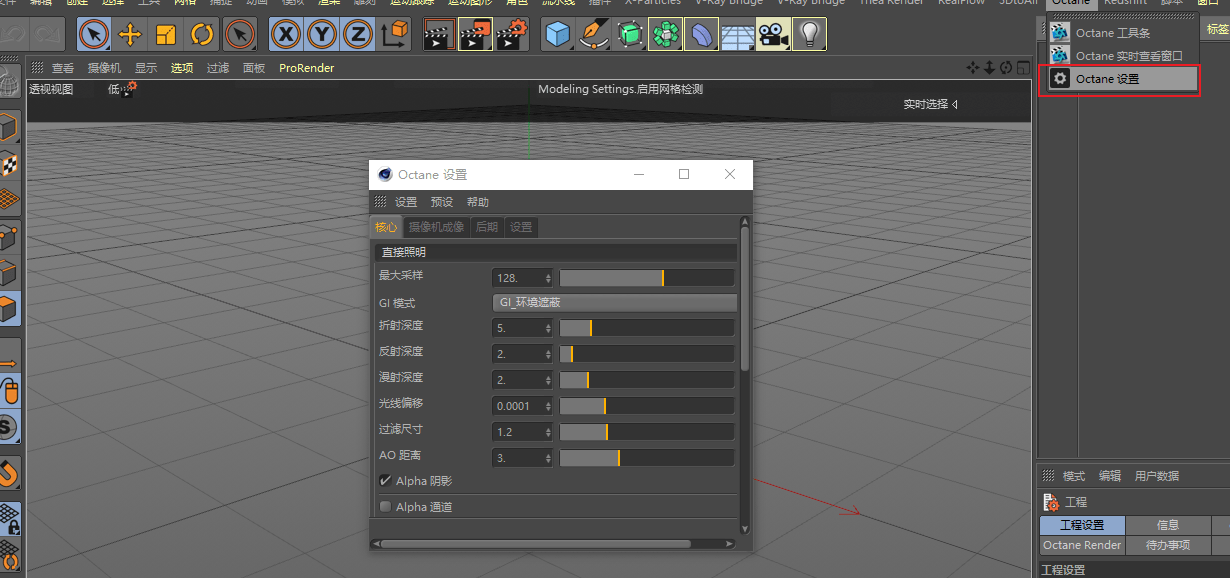Click the 工程设置 button
The image size is (1230, 578).
(1082, 525)
